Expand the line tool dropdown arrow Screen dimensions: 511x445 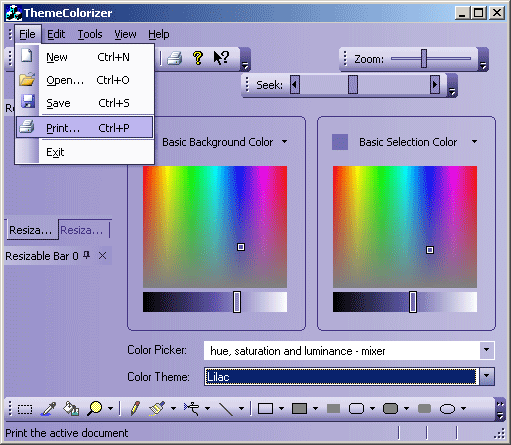click(241, 409)
